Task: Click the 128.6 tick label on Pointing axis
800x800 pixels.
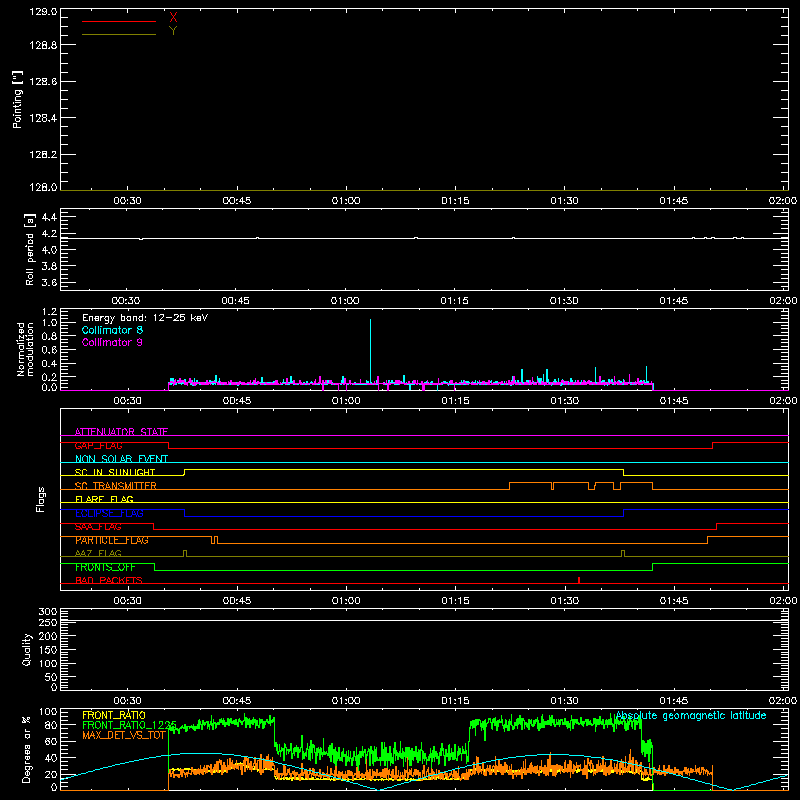Action: point(43,82)
